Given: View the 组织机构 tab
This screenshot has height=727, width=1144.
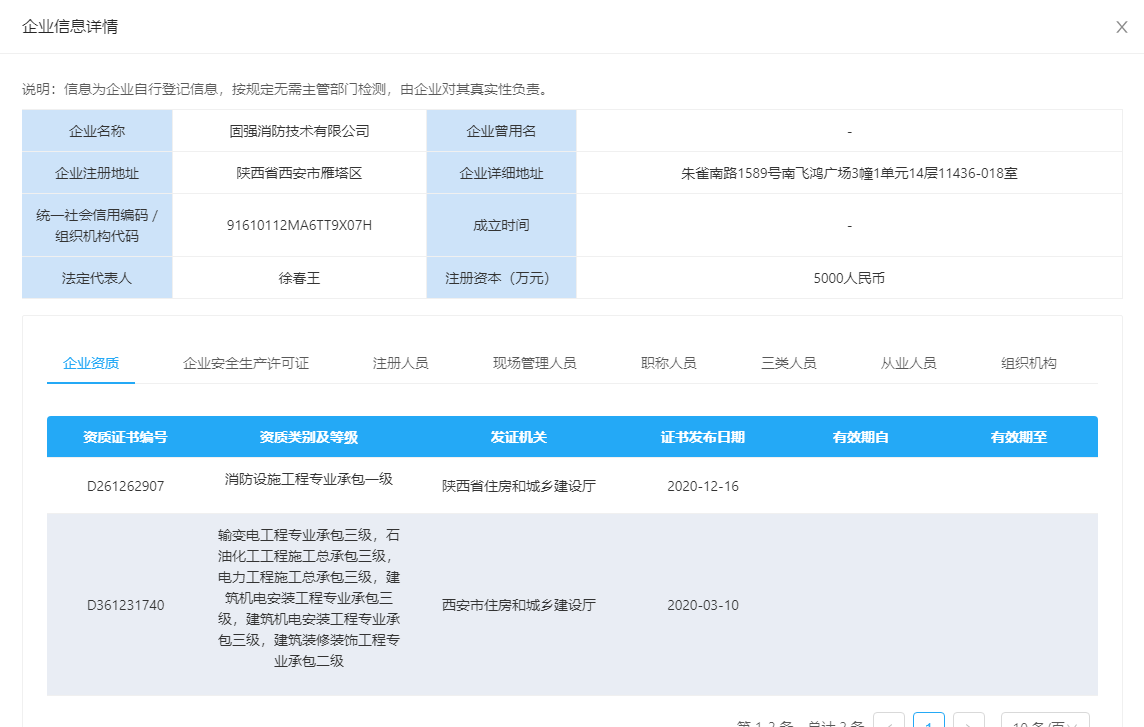Looking at the screenshot, I should (x=1029, y=363).
